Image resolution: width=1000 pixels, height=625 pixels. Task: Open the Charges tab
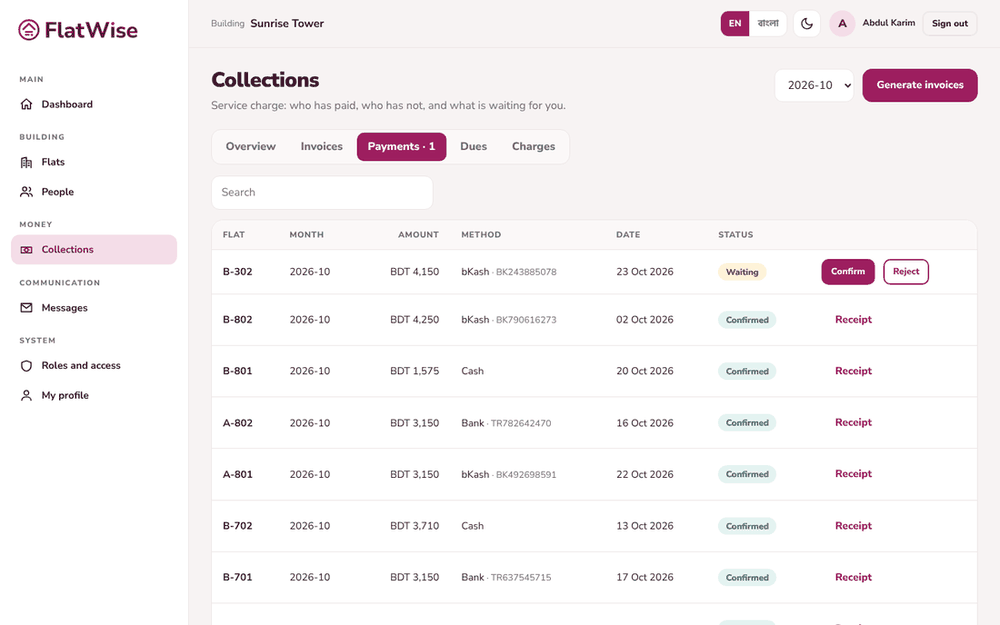coord(533,147)
